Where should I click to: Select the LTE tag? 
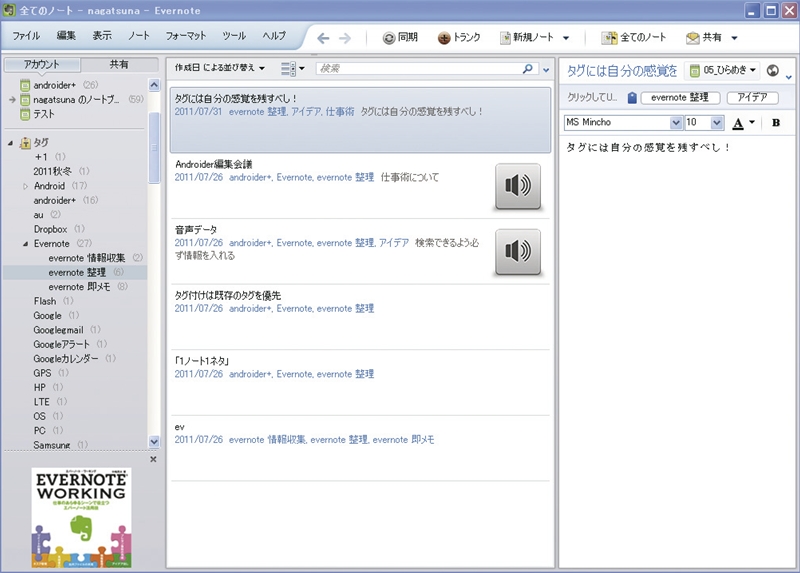pyautogui.click(x=41, y=402)
